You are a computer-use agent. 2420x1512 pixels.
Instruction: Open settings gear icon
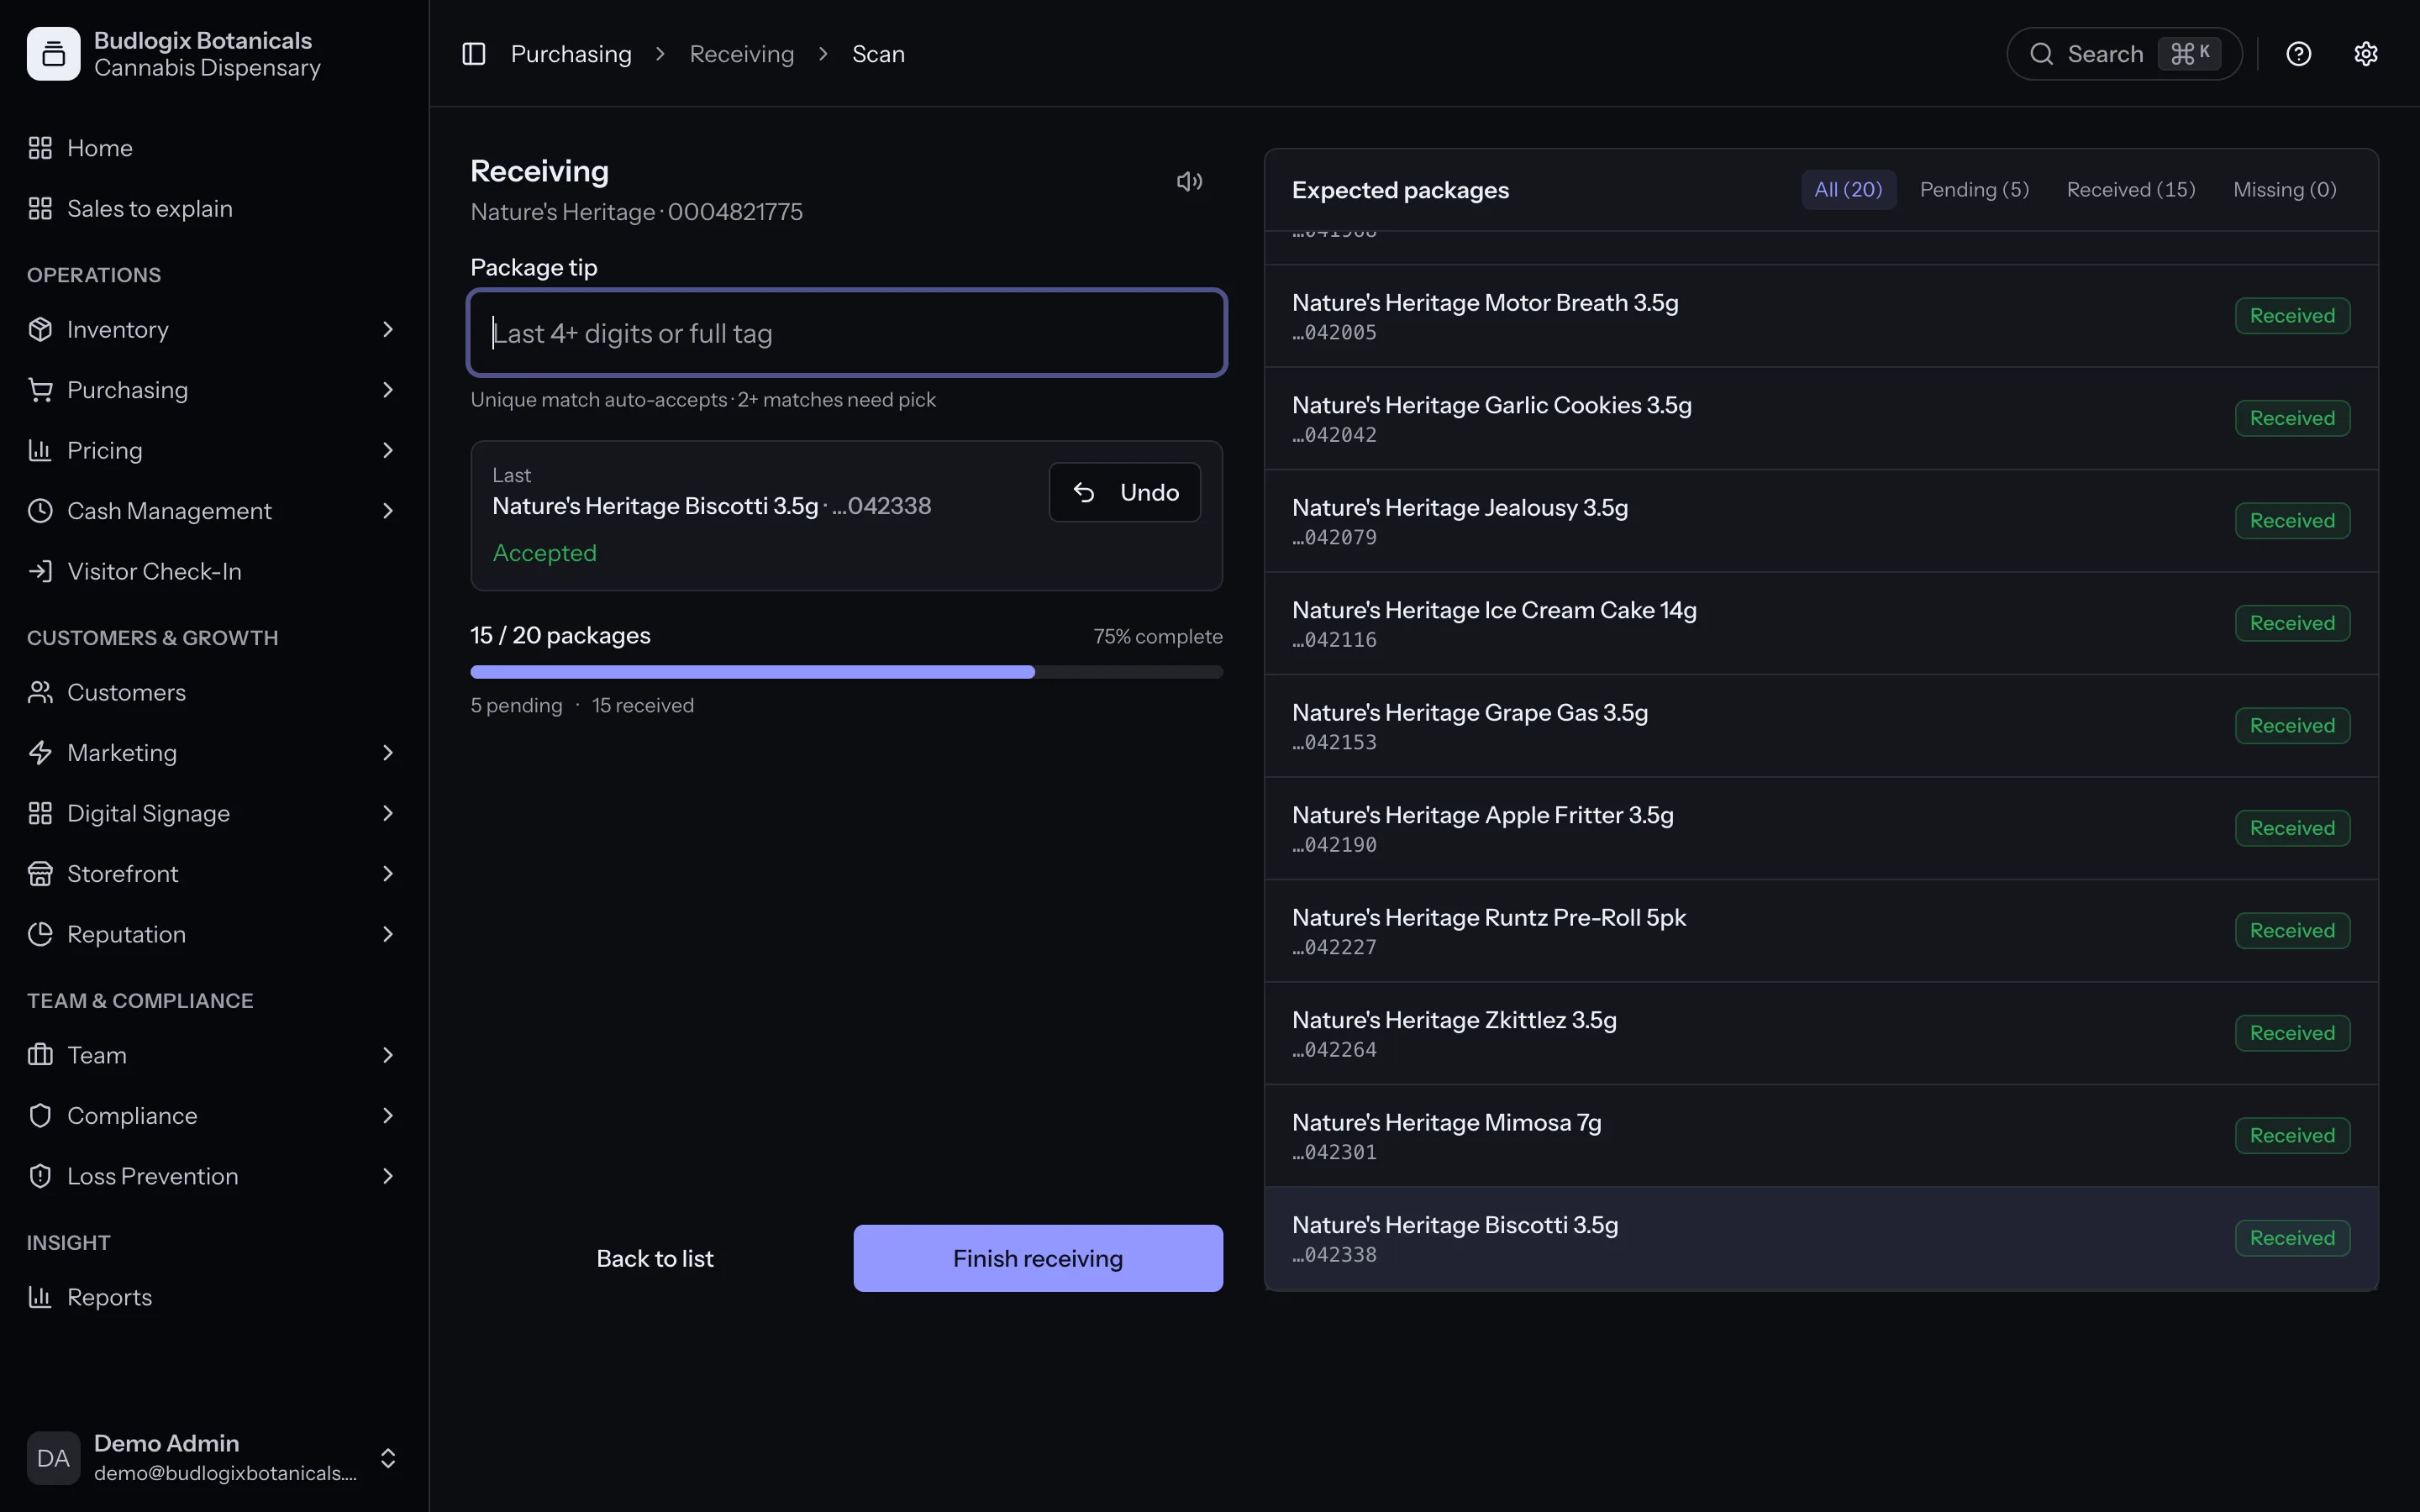point(2365,54)
